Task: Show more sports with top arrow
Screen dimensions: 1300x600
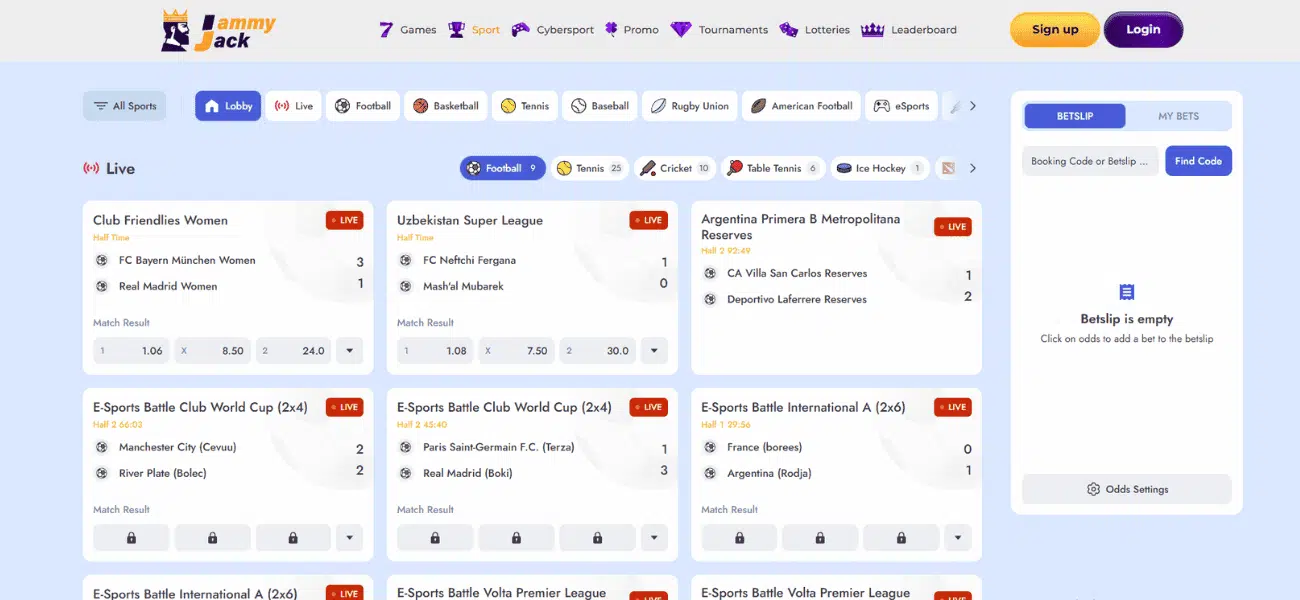Action: click(973, 106)
